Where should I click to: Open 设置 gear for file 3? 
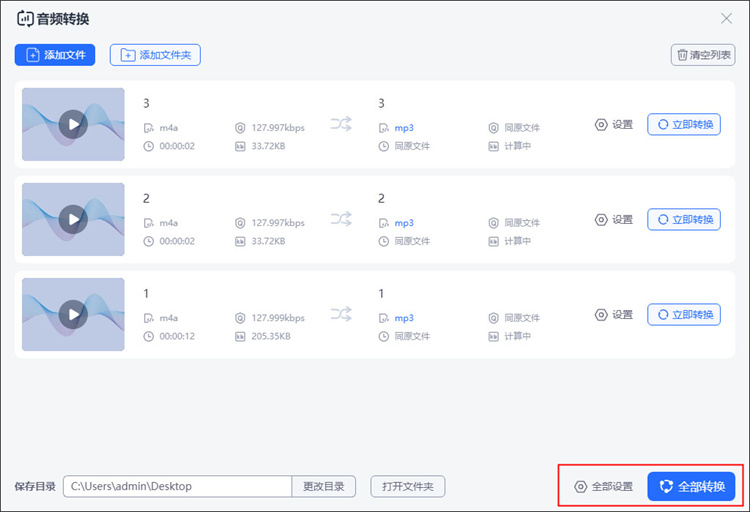point(614,124)
